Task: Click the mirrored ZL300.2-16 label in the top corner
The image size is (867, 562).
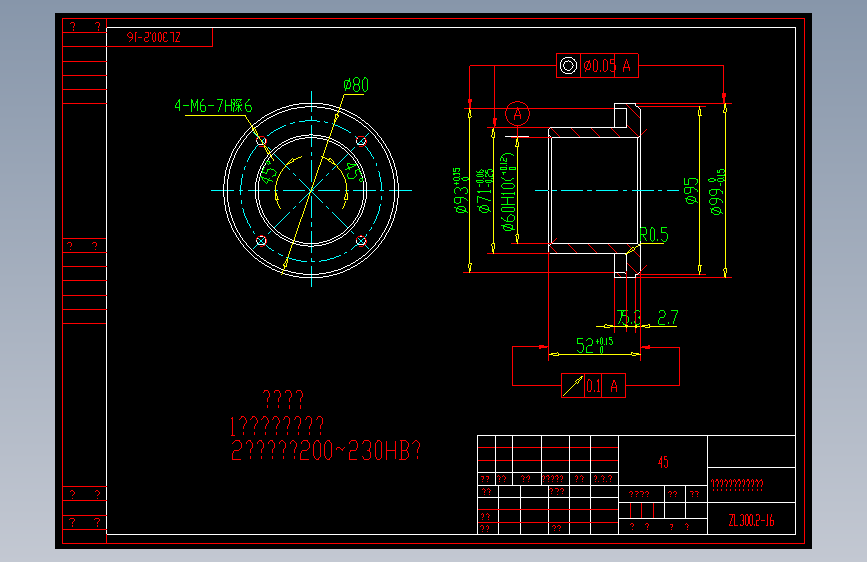Action: tap(154, 37)
